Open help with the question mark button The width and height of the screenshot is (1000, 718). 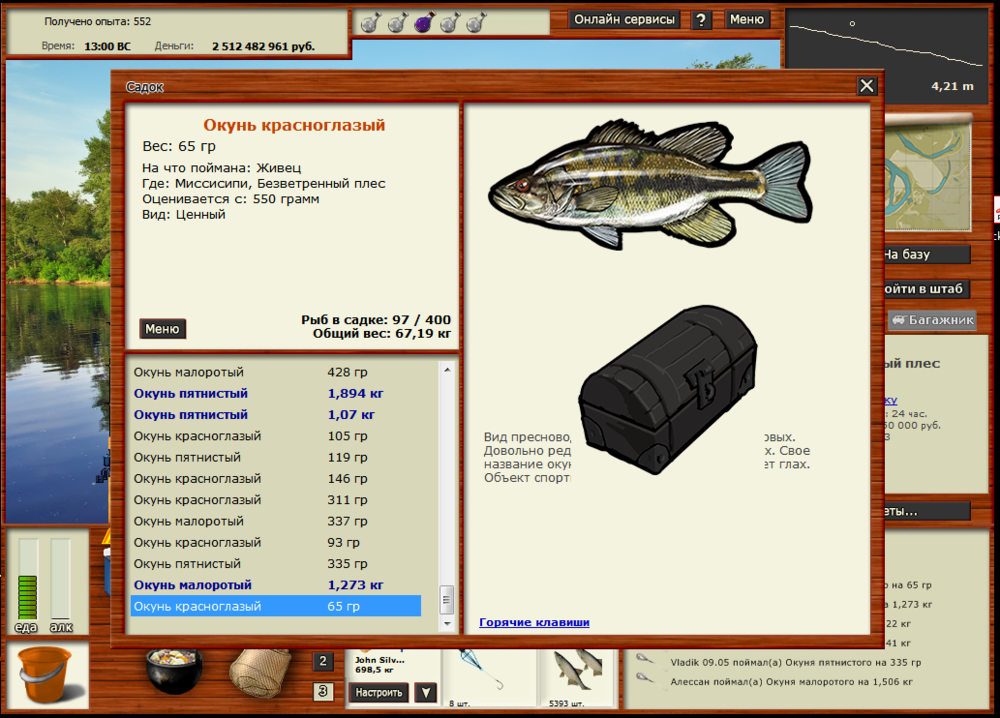pyautogui.click(x=701, y=20)
